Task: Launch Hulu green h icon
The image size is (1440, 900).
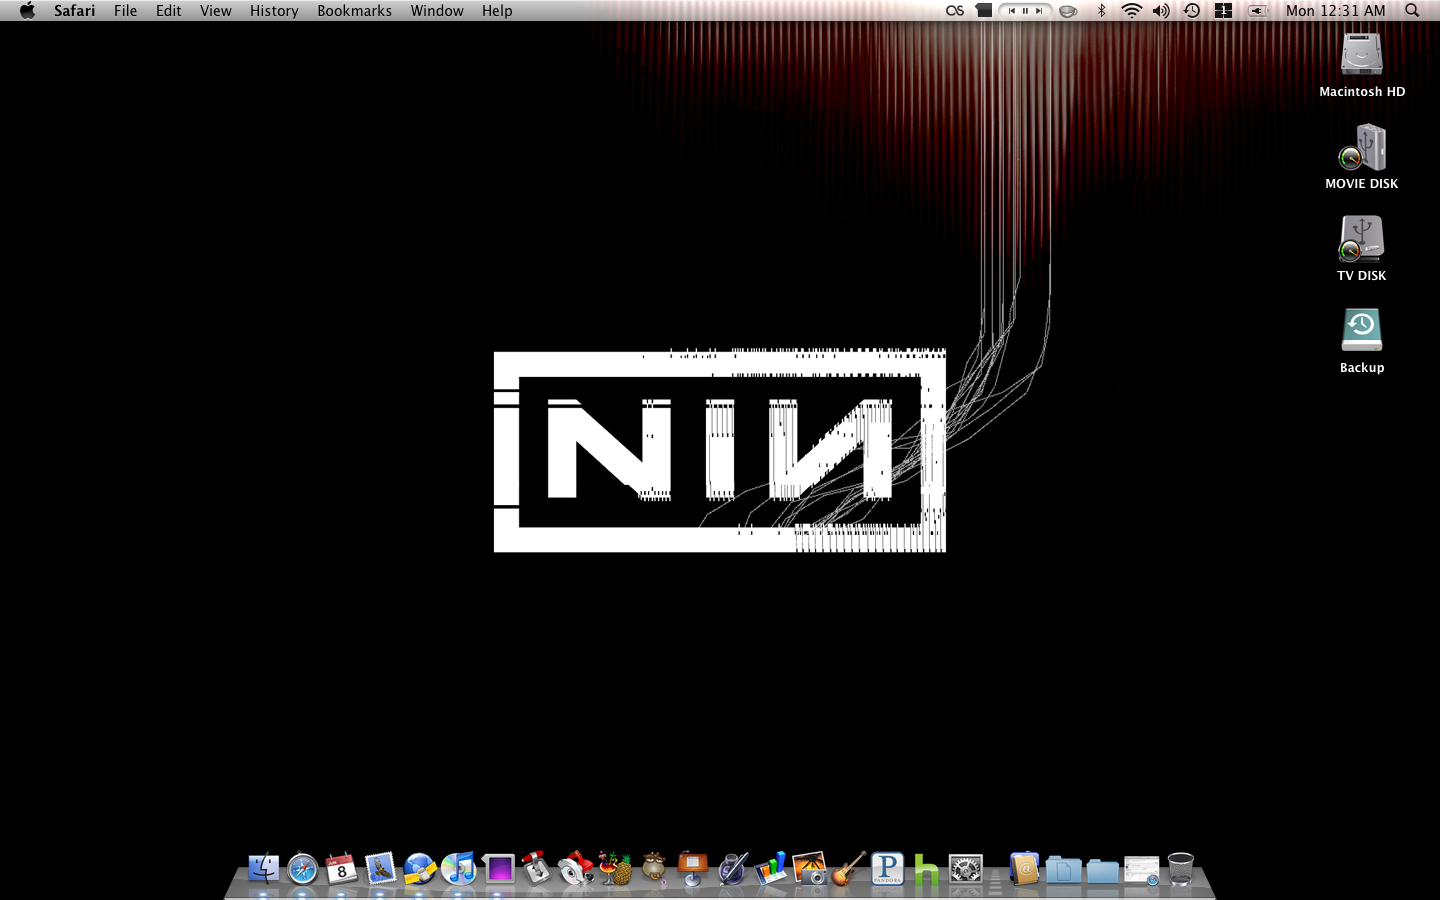Action: tap(926, 868)
